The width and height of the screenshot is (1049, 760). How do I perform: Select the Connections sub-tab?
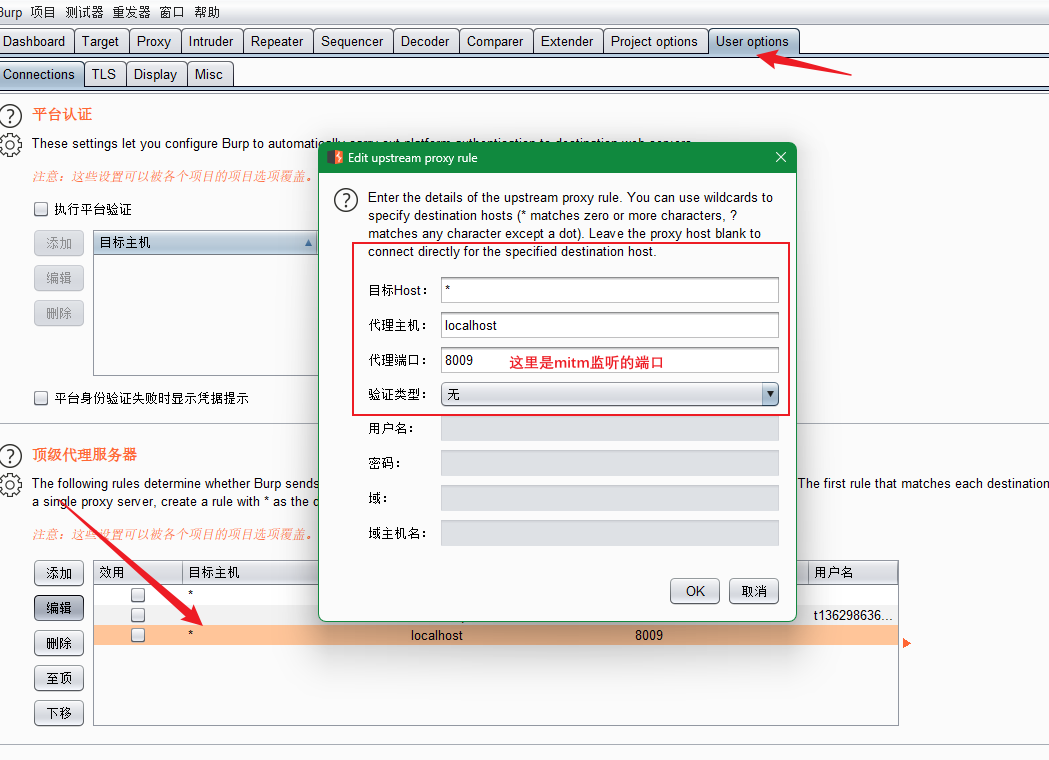pos(39,74)
